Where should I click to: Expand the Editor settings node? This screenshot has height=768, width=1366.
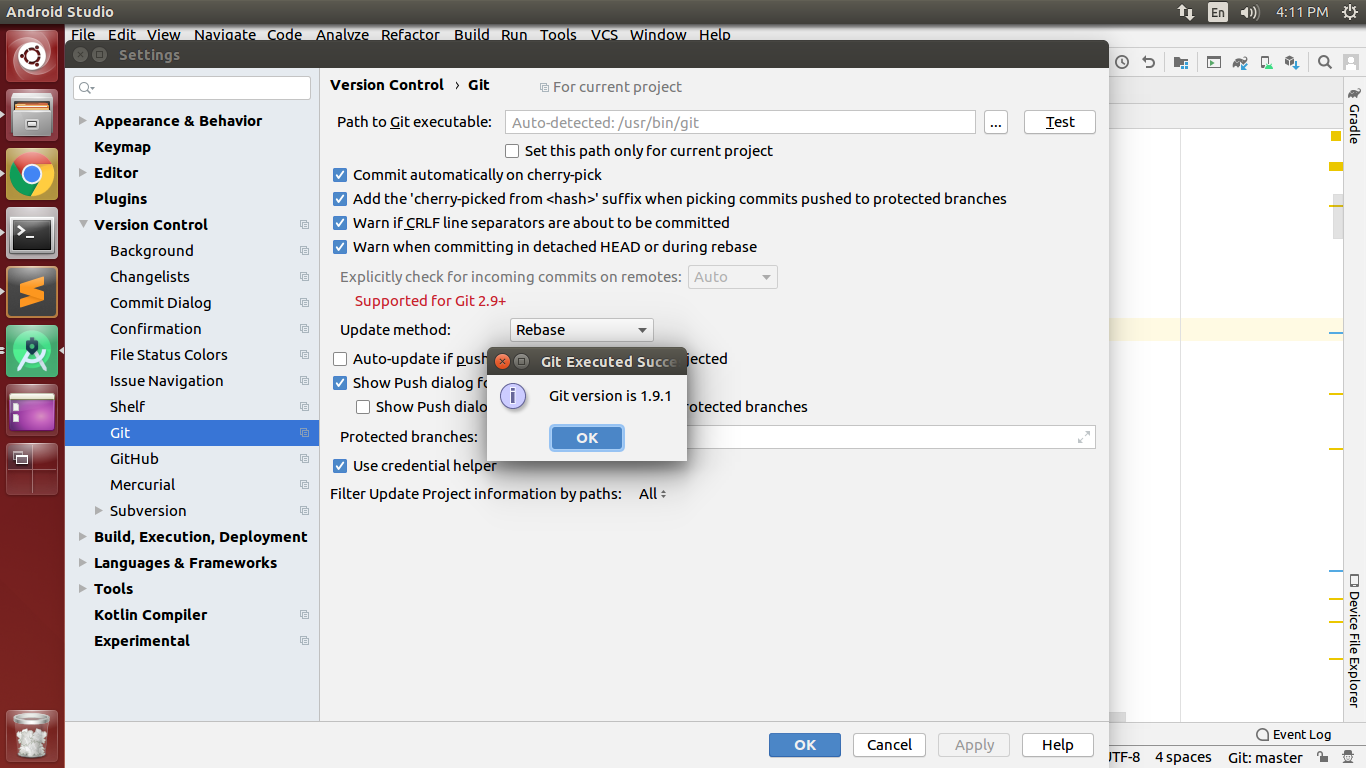pos(83,173)
